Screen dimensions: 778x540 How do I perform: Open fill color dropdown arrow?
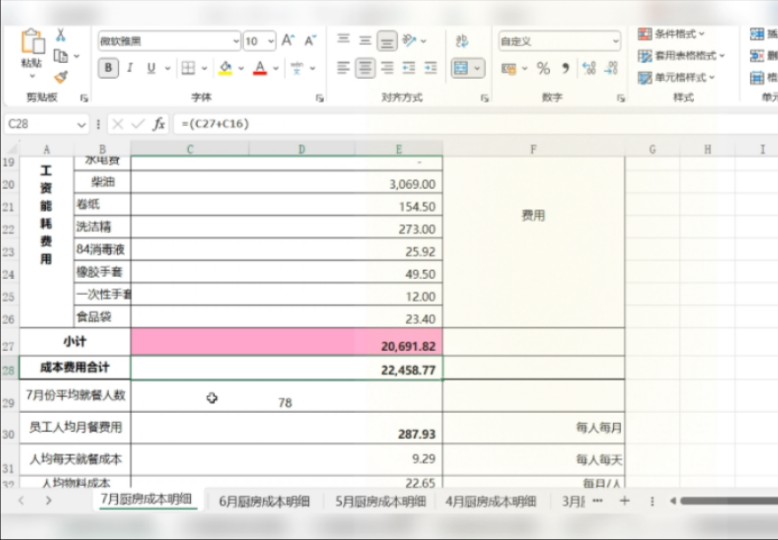click(x=241, y=68)
